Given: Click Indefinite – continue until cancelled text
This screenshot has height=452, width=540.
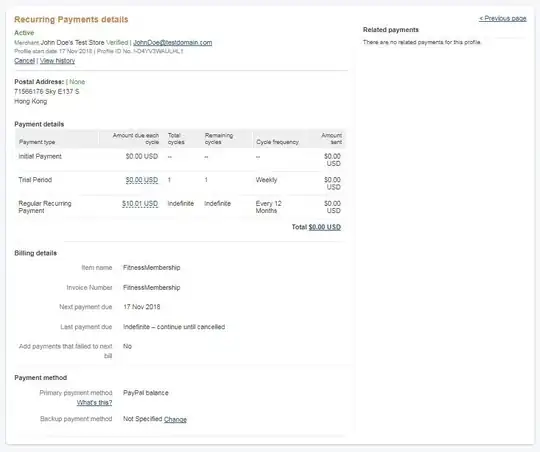Looking at the screenshot, I should (x=174, y=327).
